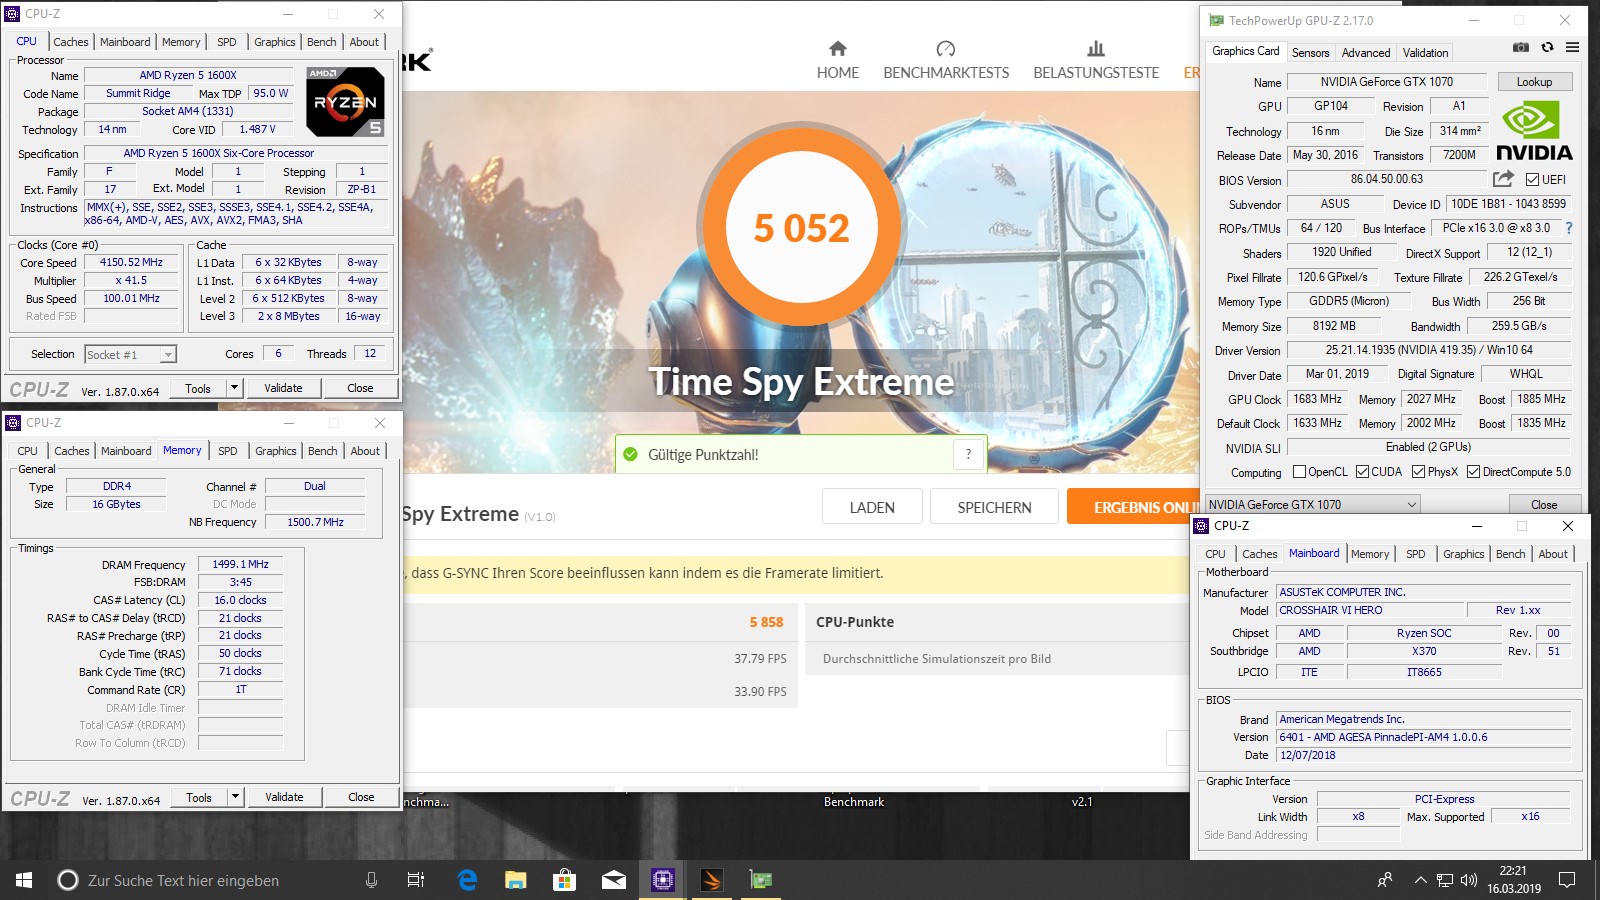Click the volume icon in system tray

[1469, 880]
